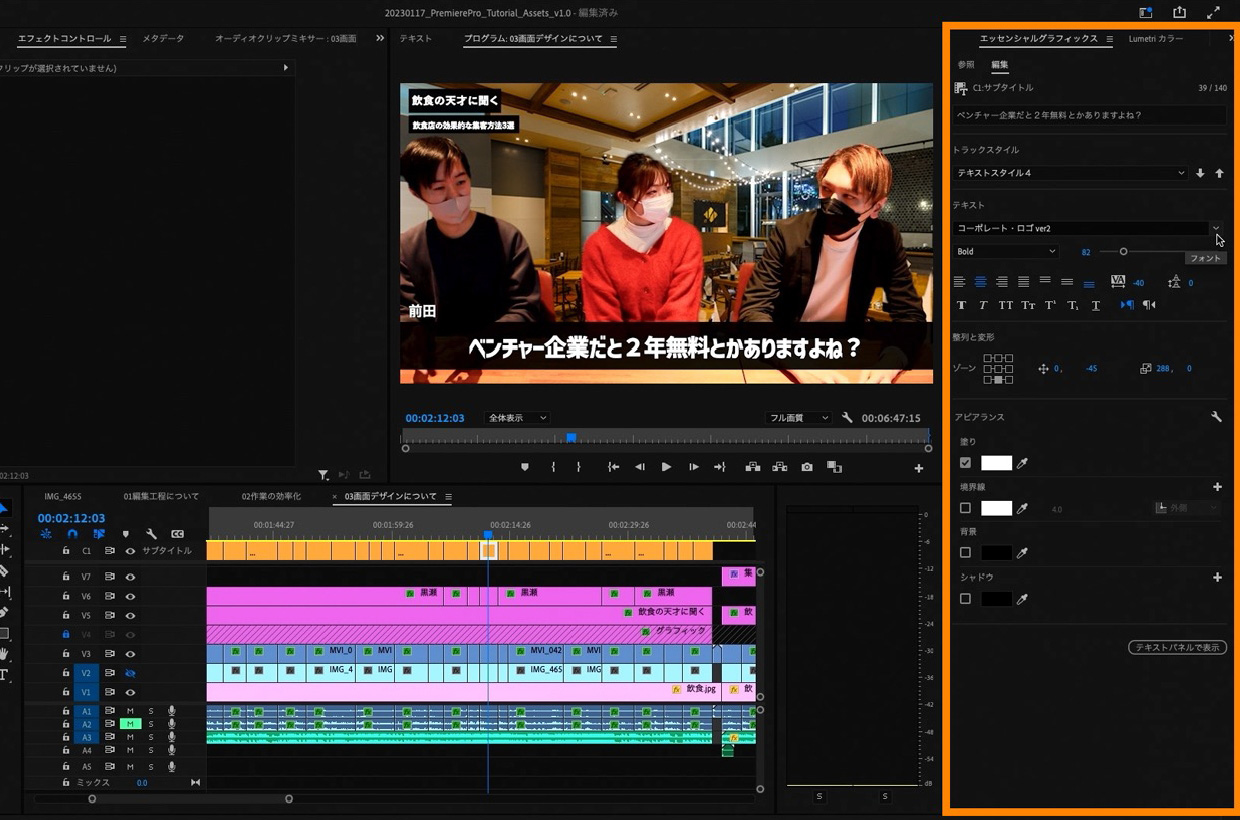Add another shadow with plus icon
Screen dimensions: 1240x820
click(1217, 577)
